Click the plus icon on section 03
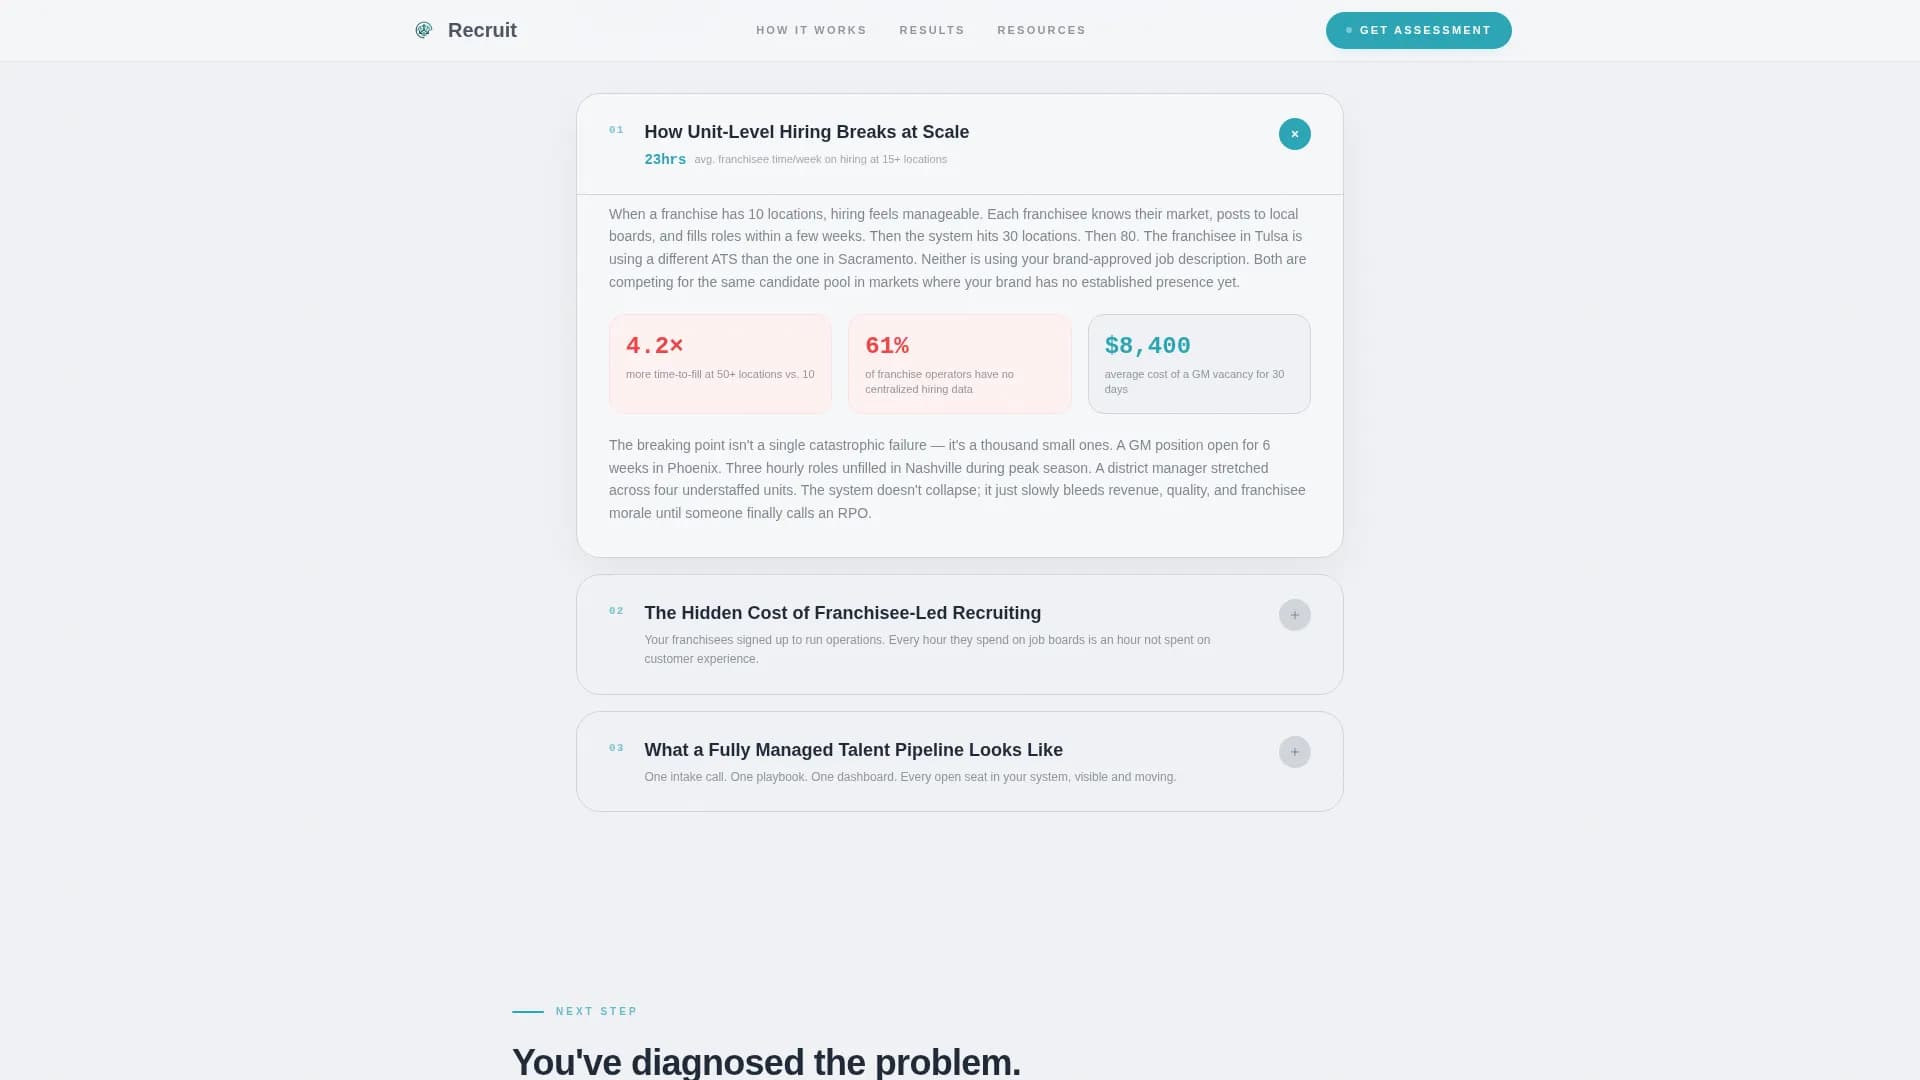 pos(1294,751)
